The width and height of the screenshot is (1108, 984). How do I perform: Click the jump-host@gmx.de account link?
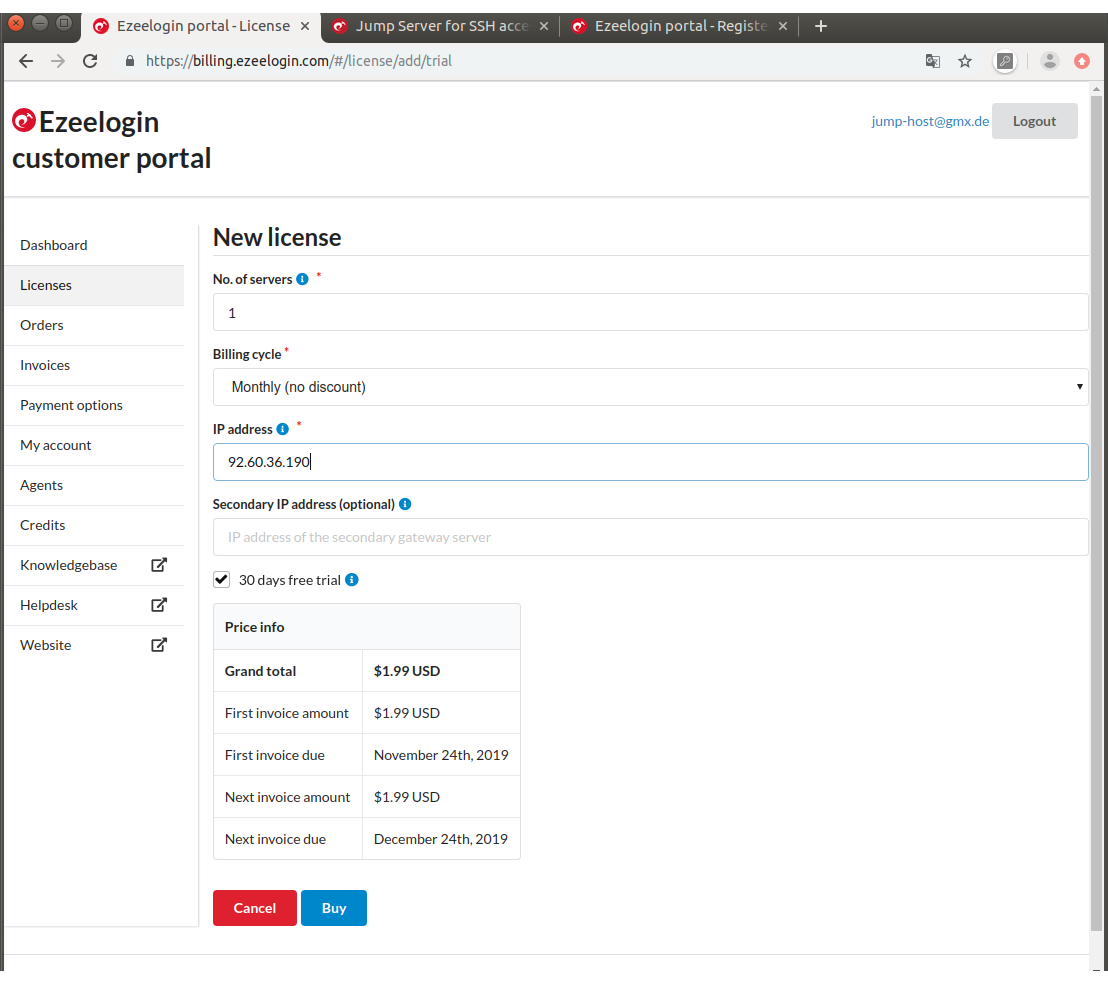(930, 121)
